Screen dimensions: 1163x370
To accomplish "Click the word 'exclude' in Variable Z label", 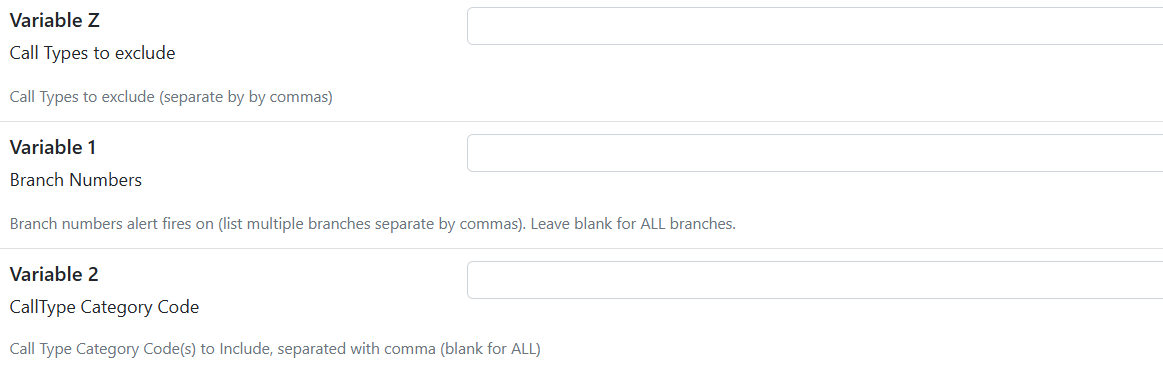I will (x=148, y=53).
